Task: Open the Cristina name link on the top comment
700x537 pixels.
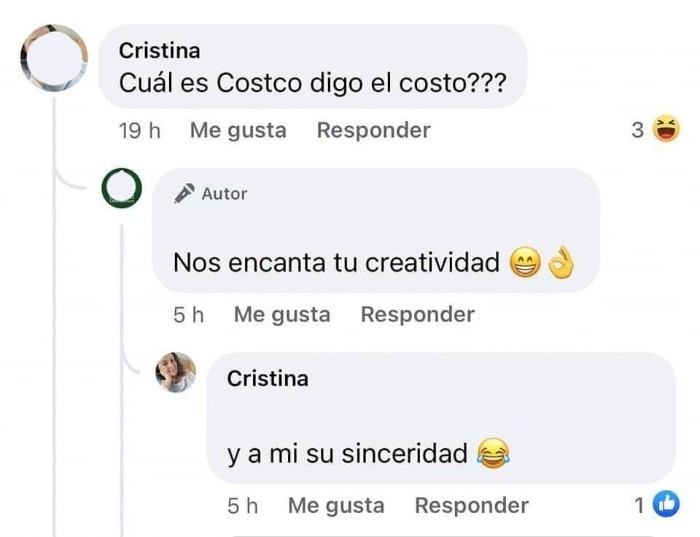Action: point(159,50)
